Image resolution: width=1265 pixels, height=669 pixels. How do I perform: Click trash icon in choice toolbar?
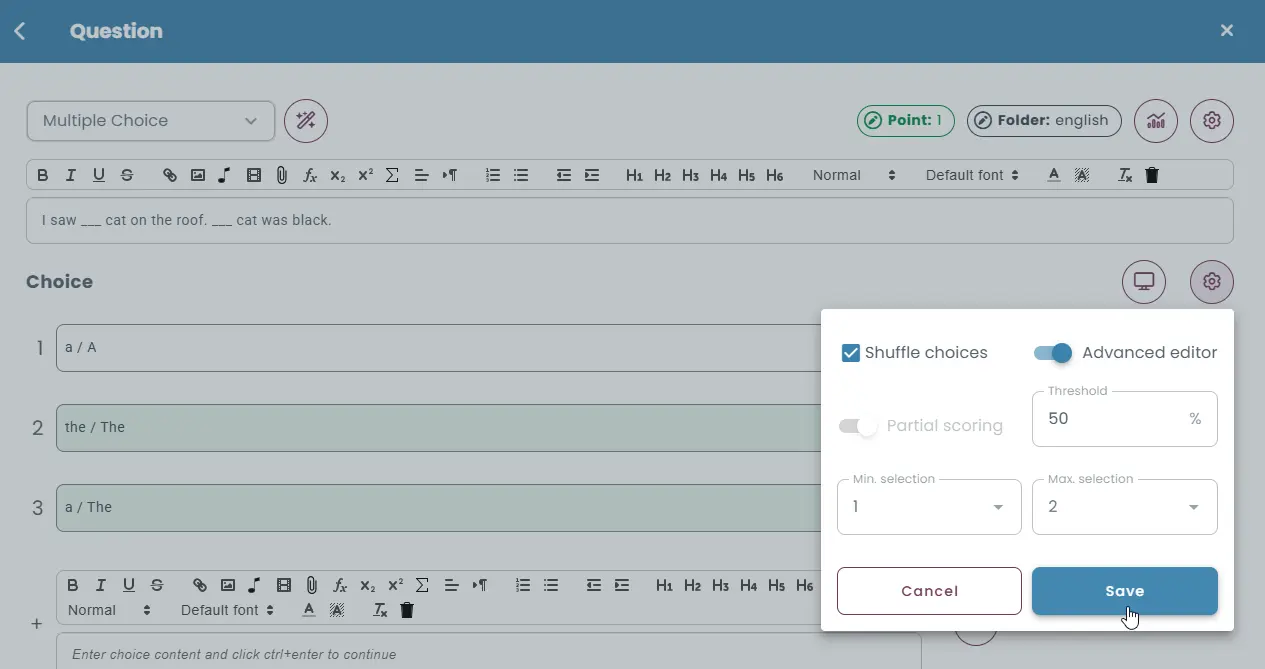click(407, 610)
